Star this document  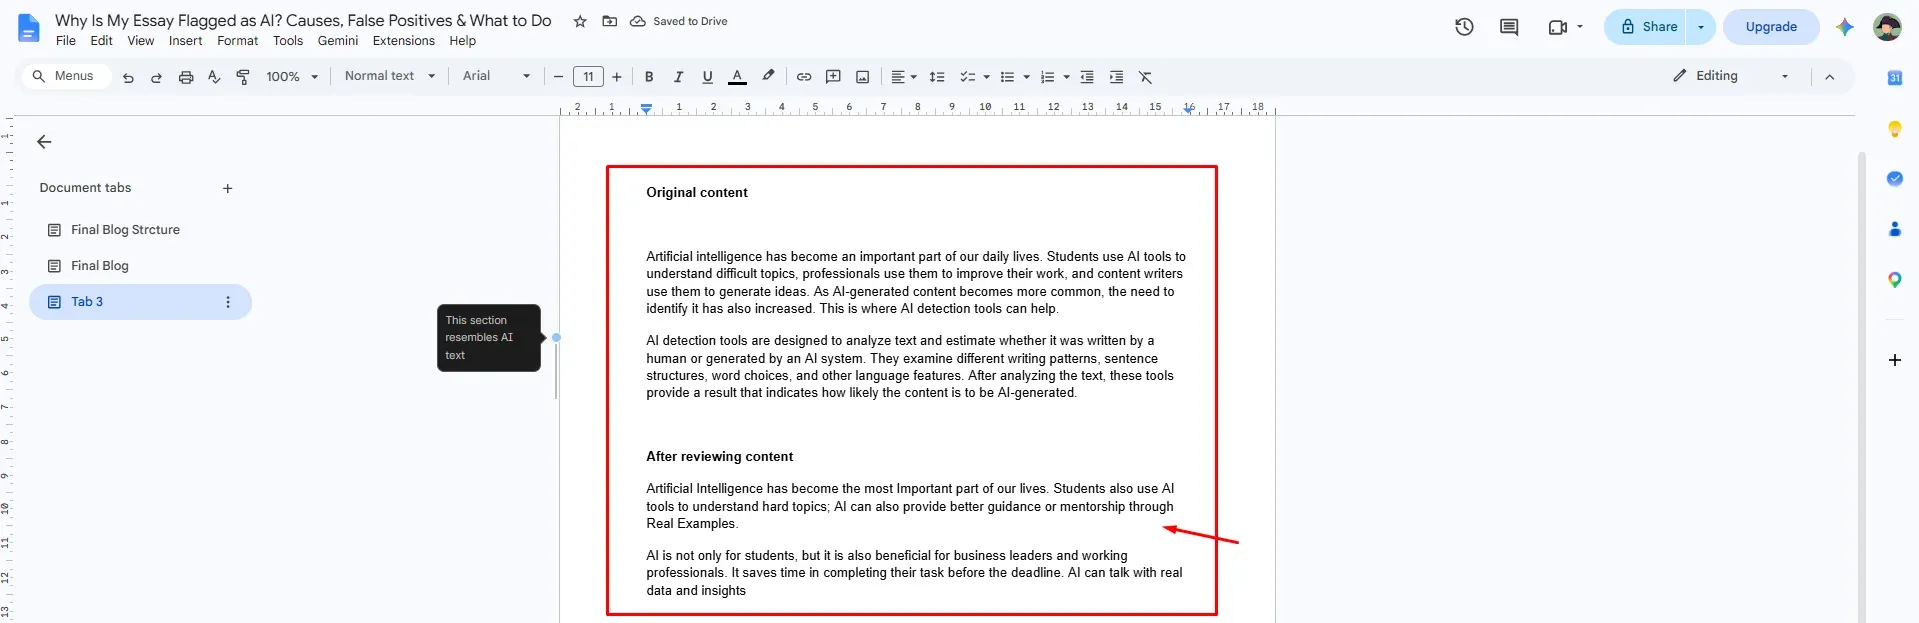point(580,21)
